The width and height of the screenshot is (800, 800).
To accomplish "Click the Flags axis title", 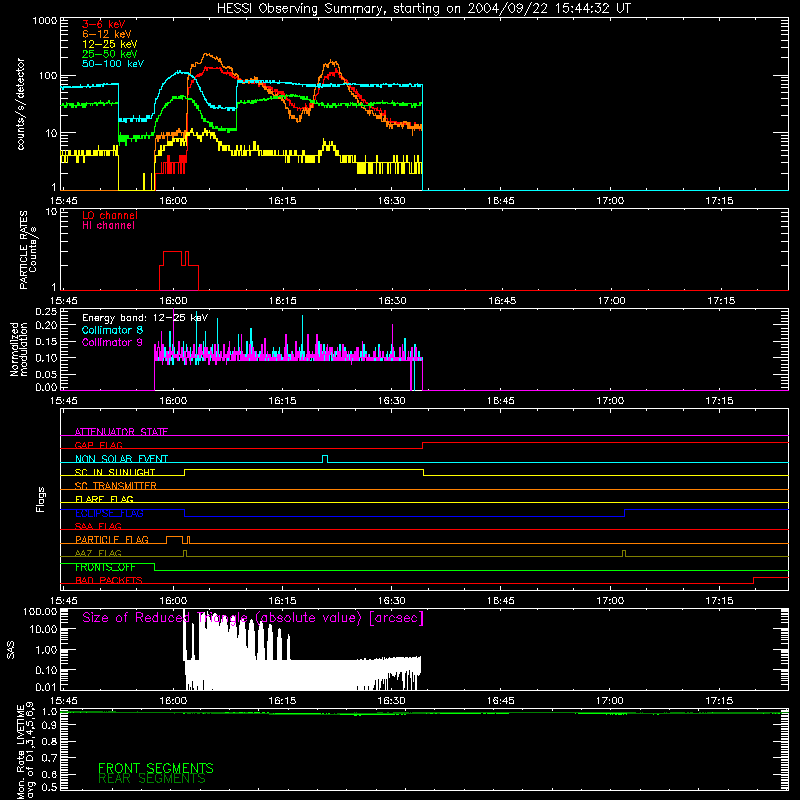I will tap(41, 499).
